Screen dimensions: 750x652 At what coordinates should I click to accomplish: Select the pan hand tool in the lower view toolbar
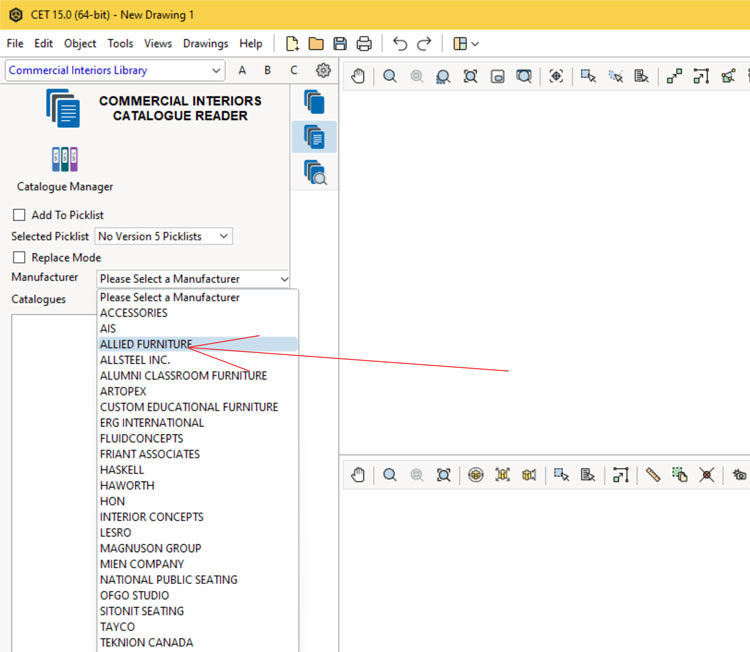[358, 475]
